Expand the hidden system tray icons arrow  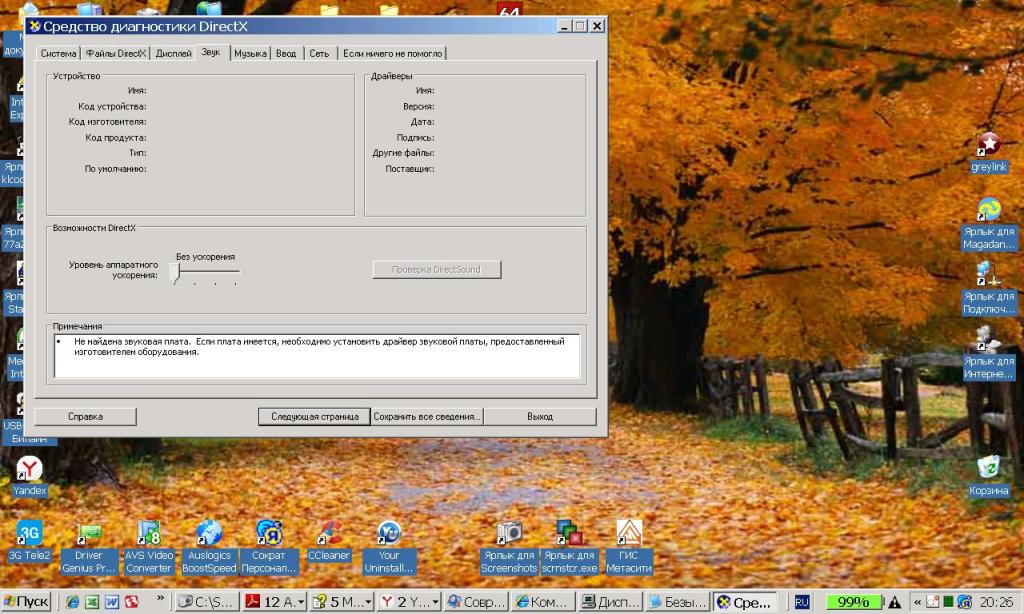917,602
